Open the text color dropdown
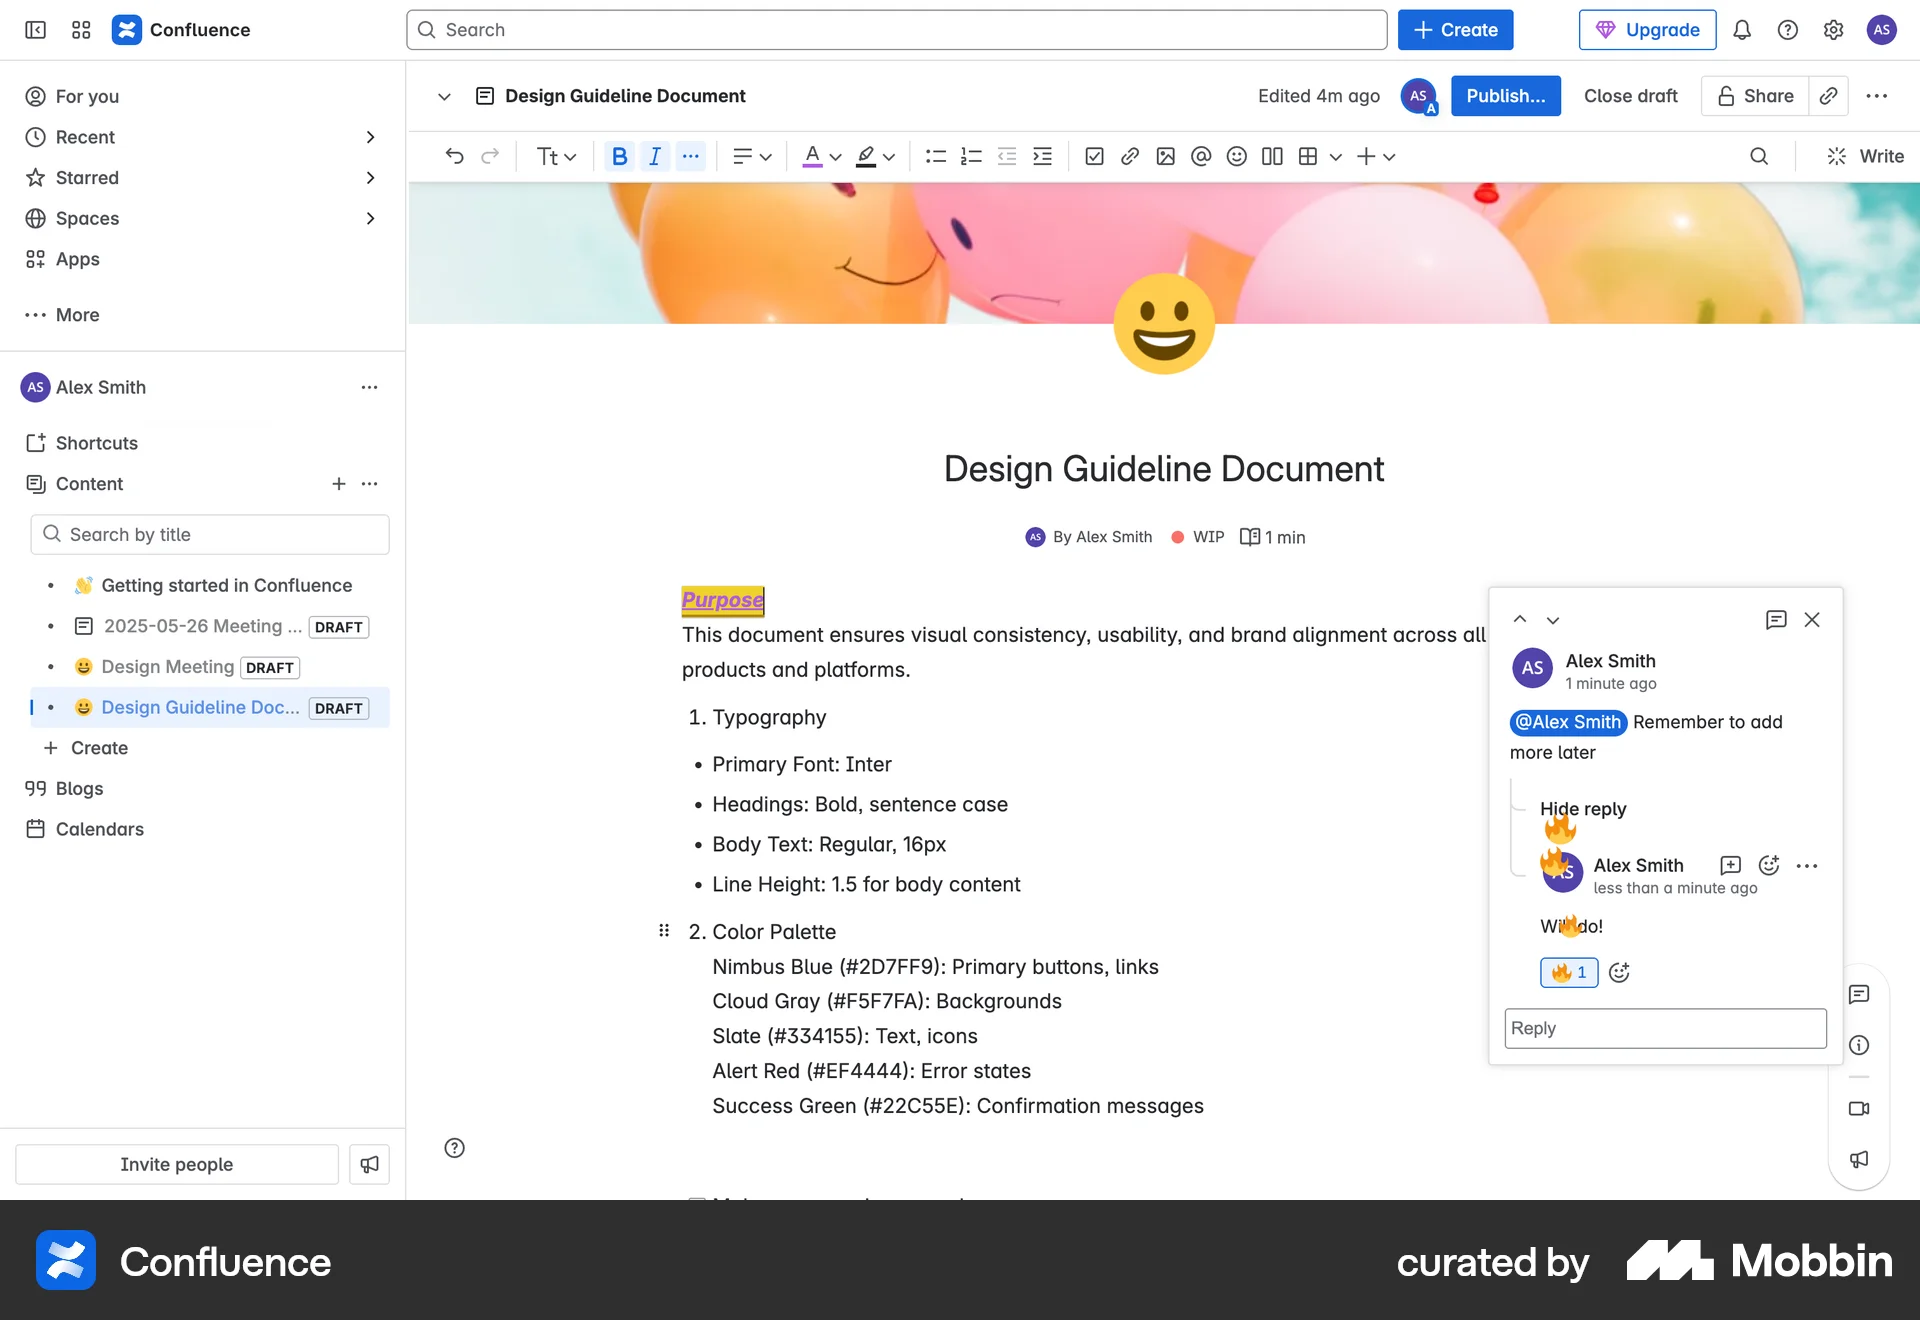1920x1320 pixels. 835,156
